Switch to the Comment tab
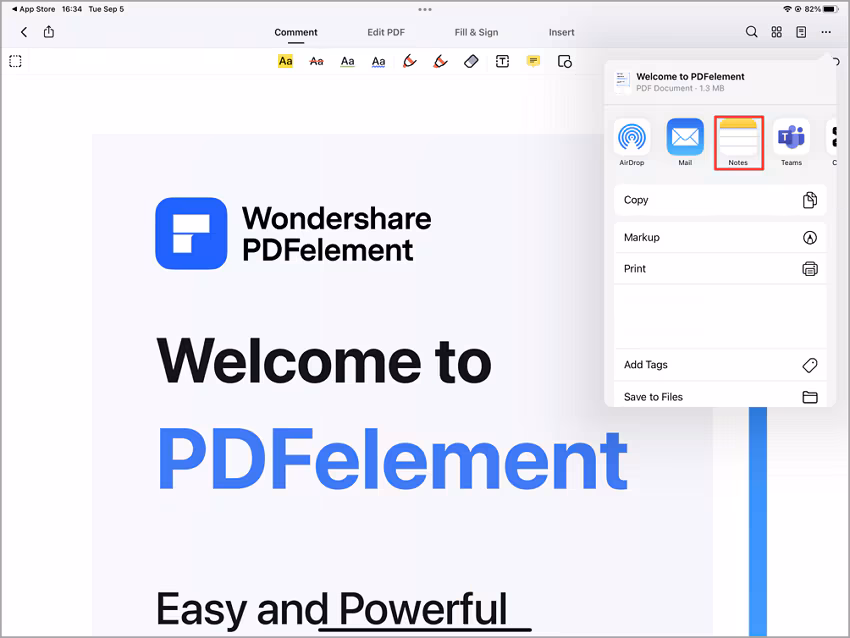The image size is (850, 638). 296,33
